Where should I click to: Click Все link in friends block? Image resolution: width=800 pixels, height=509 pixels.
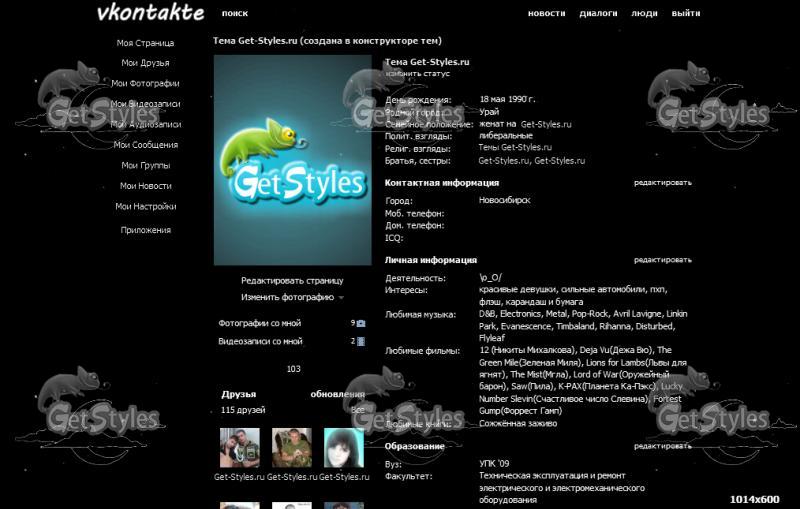358,410
